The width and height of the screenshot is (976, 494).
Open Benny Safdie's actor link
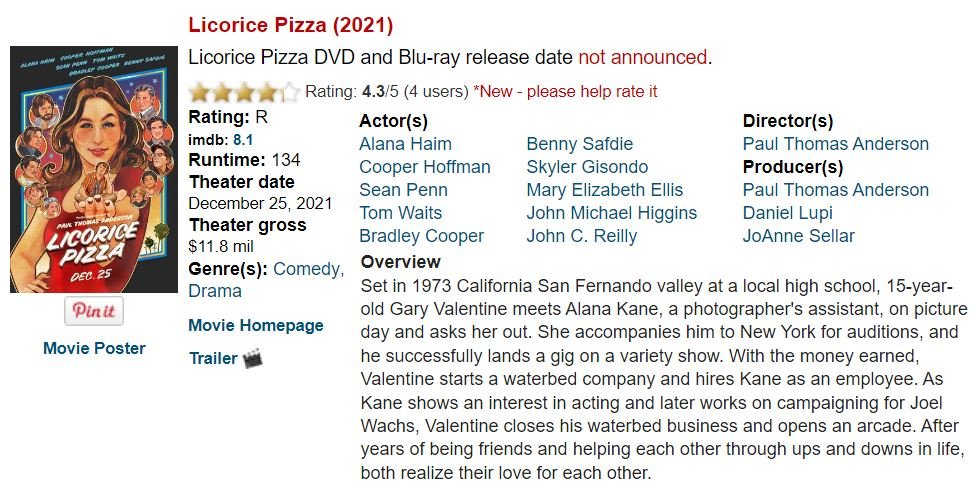pyautogui.click(x=580, y=144)
